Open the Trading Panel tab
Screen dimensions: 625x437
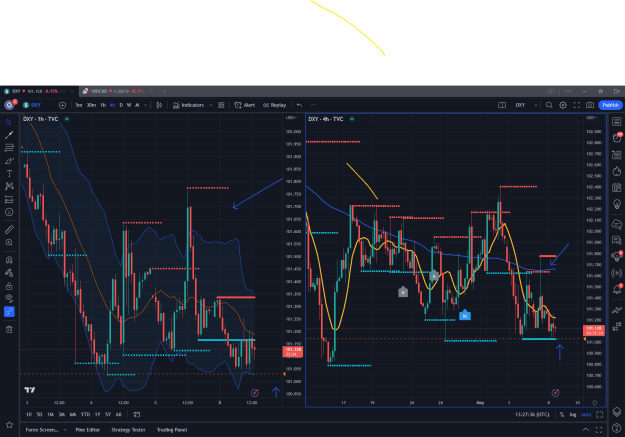coord(172,430)
